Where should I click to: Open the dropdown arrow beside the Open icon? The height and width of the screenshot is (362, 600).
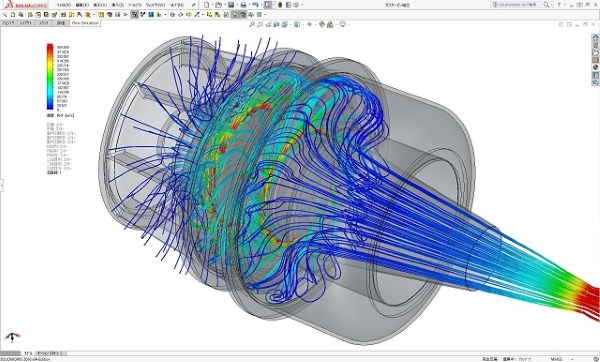(225, 5)
